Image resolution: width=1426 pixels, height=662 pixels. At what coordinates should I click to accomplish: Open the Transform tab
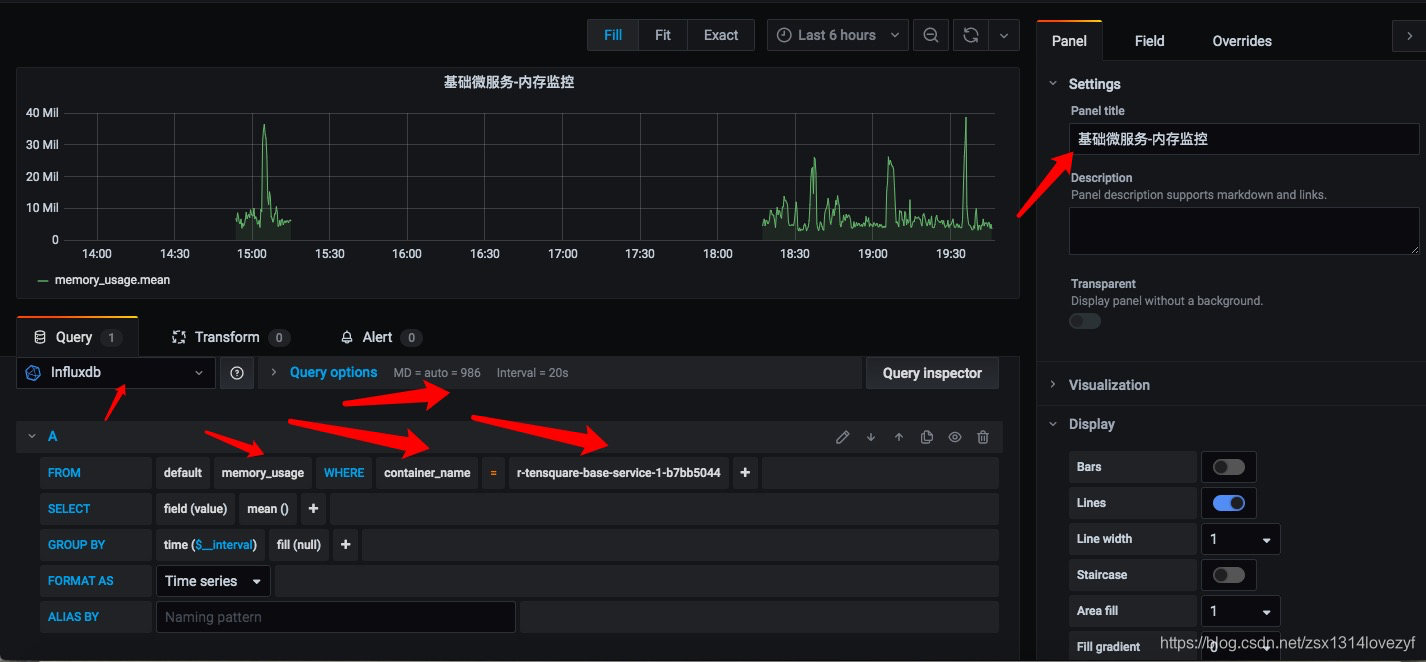tap(230, 337)
